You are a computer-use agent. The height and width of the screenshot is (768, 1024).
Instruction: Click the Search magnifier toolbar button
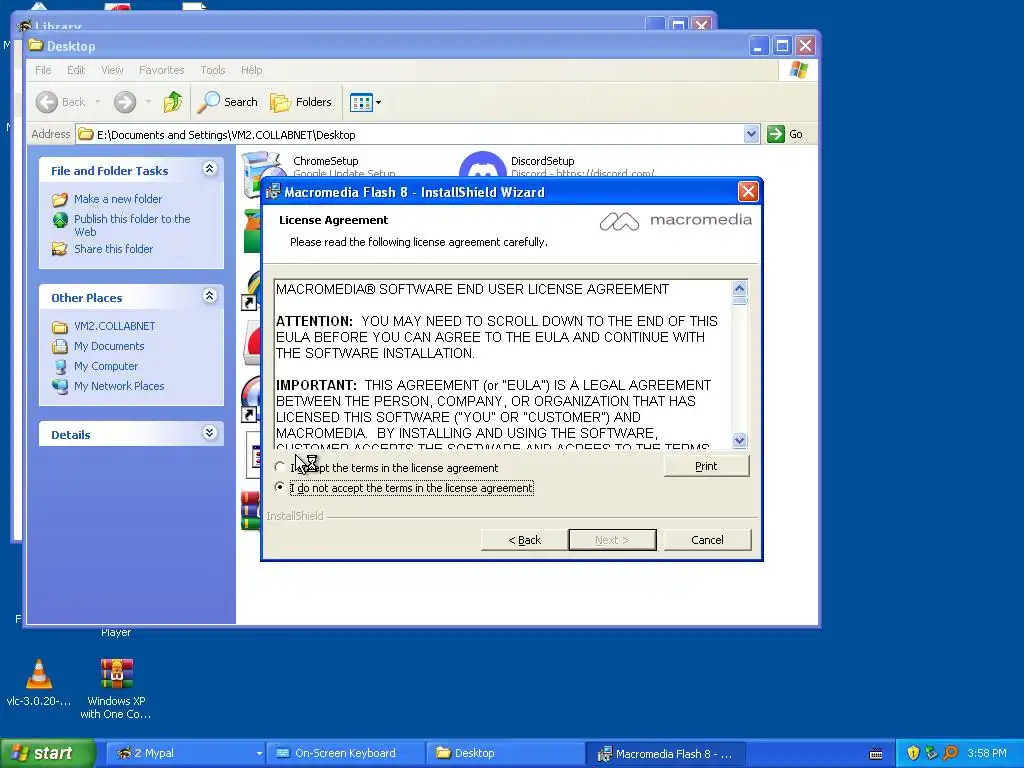coord(227,102)
